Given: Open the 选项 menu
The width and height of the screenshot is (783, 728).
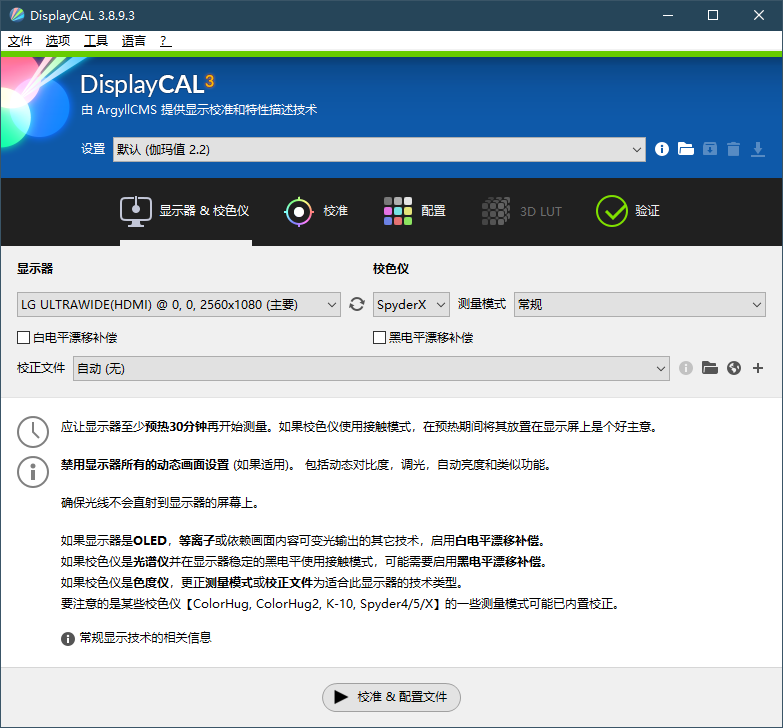Looking at the screenshot, I should pyautogui.click(x=58, y=41).
